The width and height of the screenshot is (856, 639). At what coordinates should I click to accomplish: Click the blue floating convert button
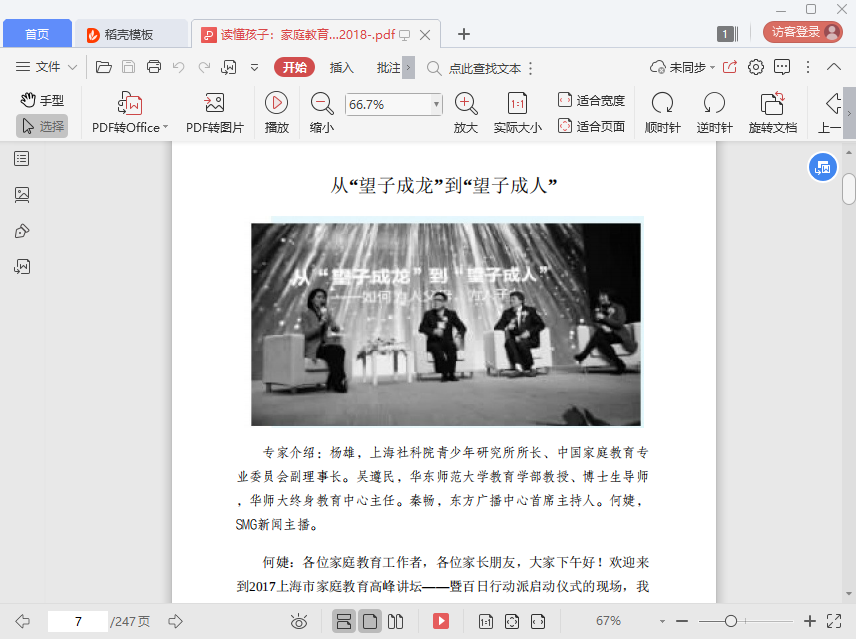click(822, 168)
